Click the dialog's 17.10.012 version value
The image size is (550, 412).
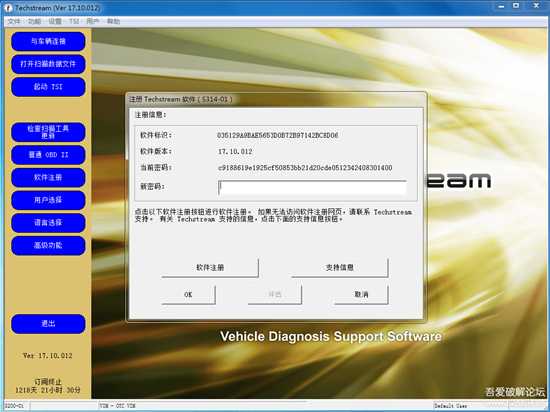[235, 151]
